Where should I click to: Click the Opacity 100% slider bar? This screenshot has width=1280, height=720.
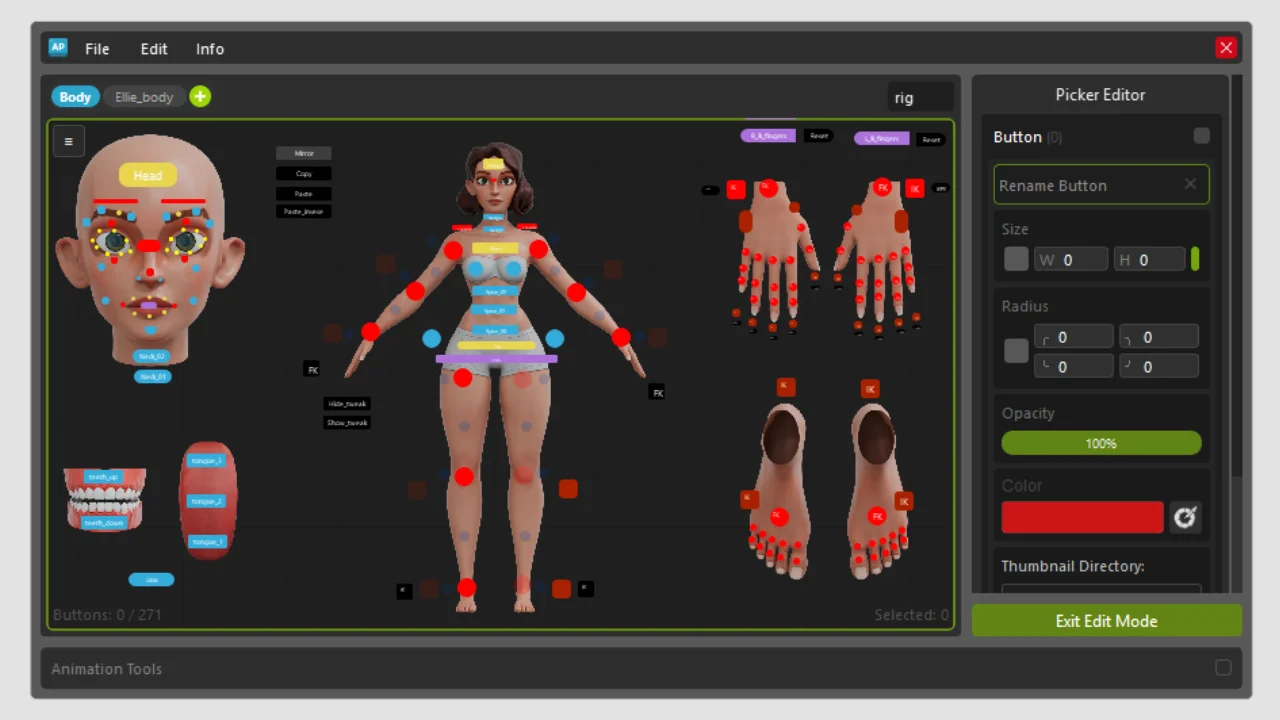tap(1100, 443)
